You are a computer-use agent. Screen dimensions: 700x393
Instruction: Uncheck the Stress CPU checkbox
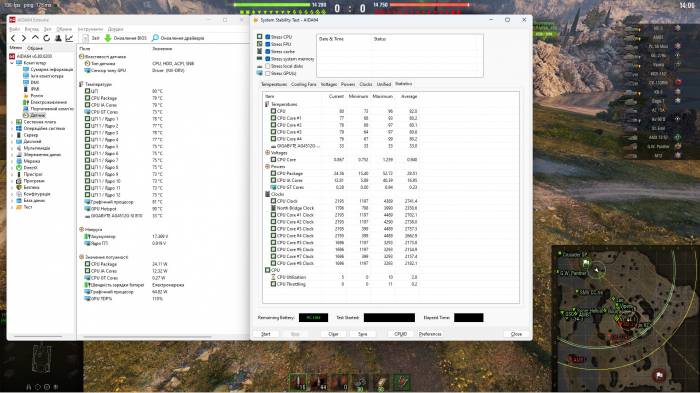point(267,37)
